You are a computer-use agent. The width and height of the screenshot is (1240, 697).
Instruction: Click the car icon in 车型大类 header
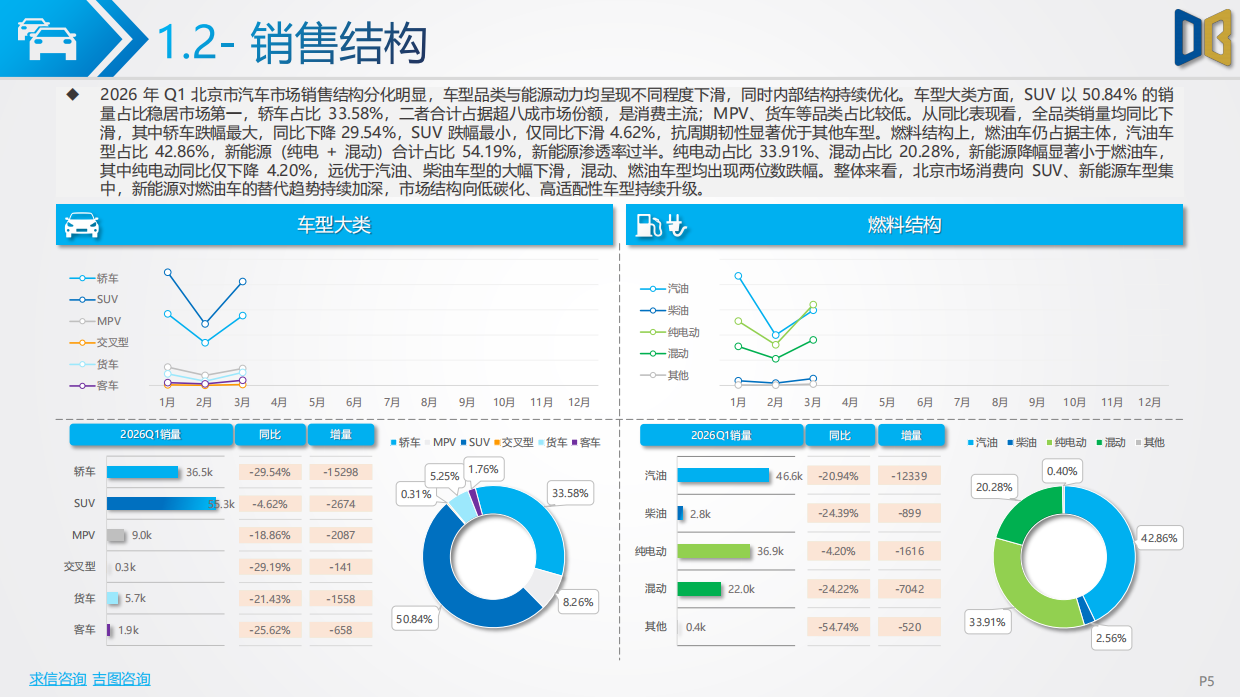82,226
